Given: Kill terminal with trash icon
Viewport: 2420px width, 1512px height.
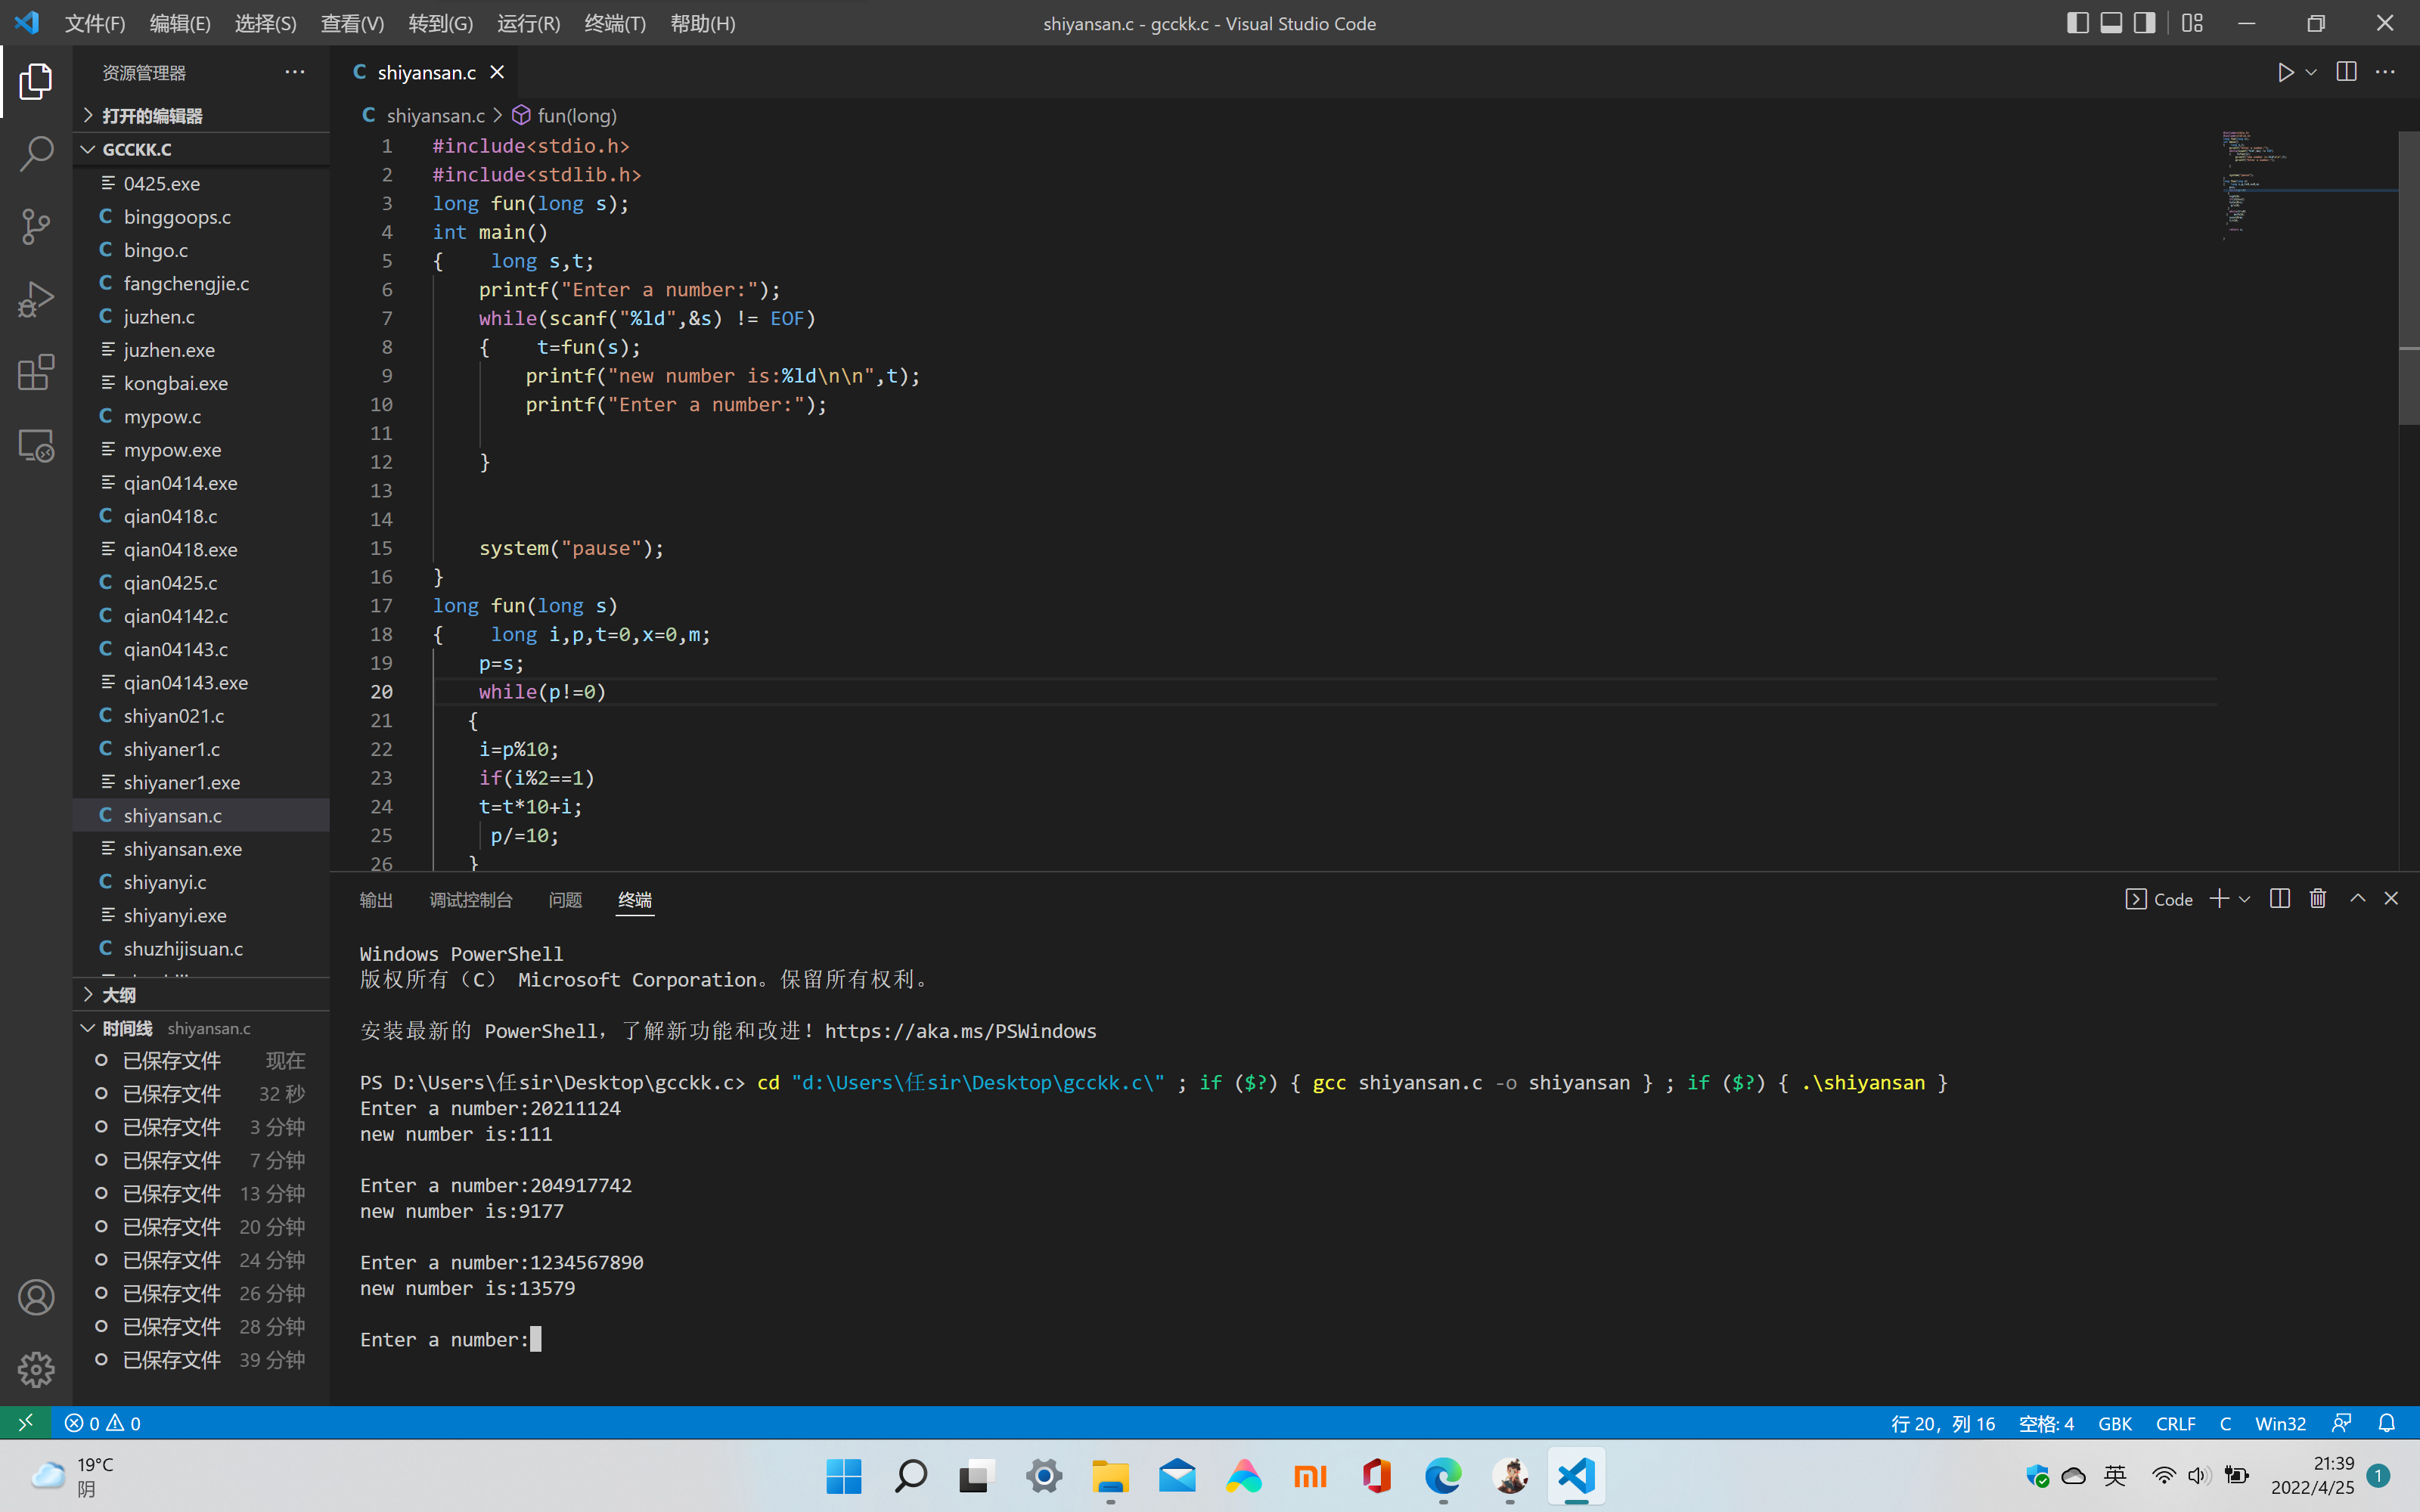Looking at the screenshot, I should 2318,899.
